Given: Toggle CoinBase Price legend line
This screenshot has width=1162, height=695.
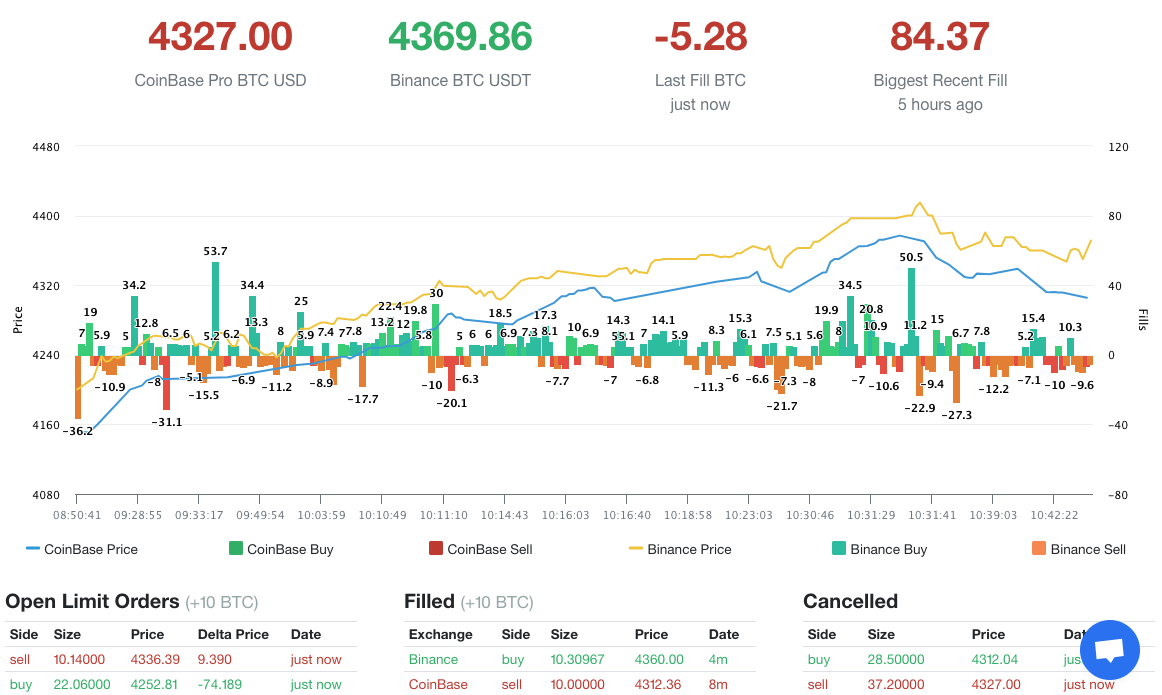Looking at the screenshot, I should (x=82, y=549).
